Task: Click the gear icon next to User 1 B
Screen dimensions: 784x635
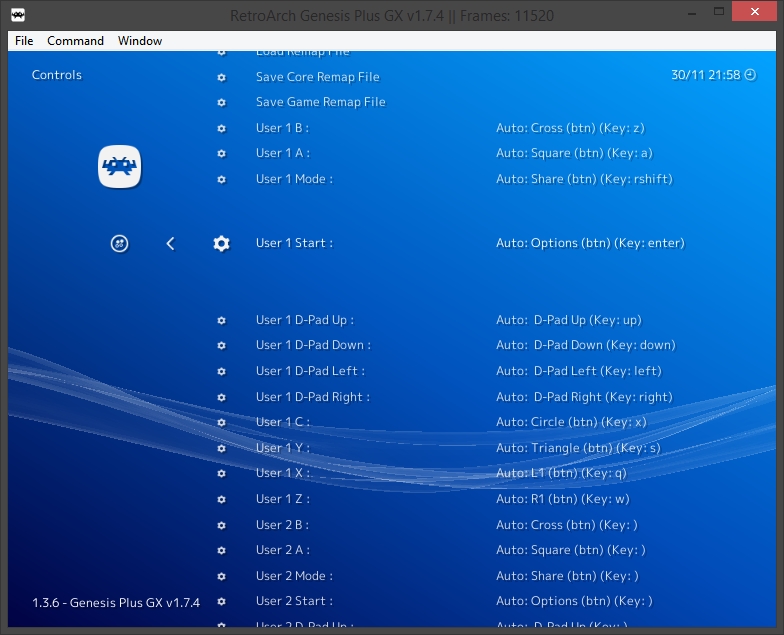Action: 222,128
